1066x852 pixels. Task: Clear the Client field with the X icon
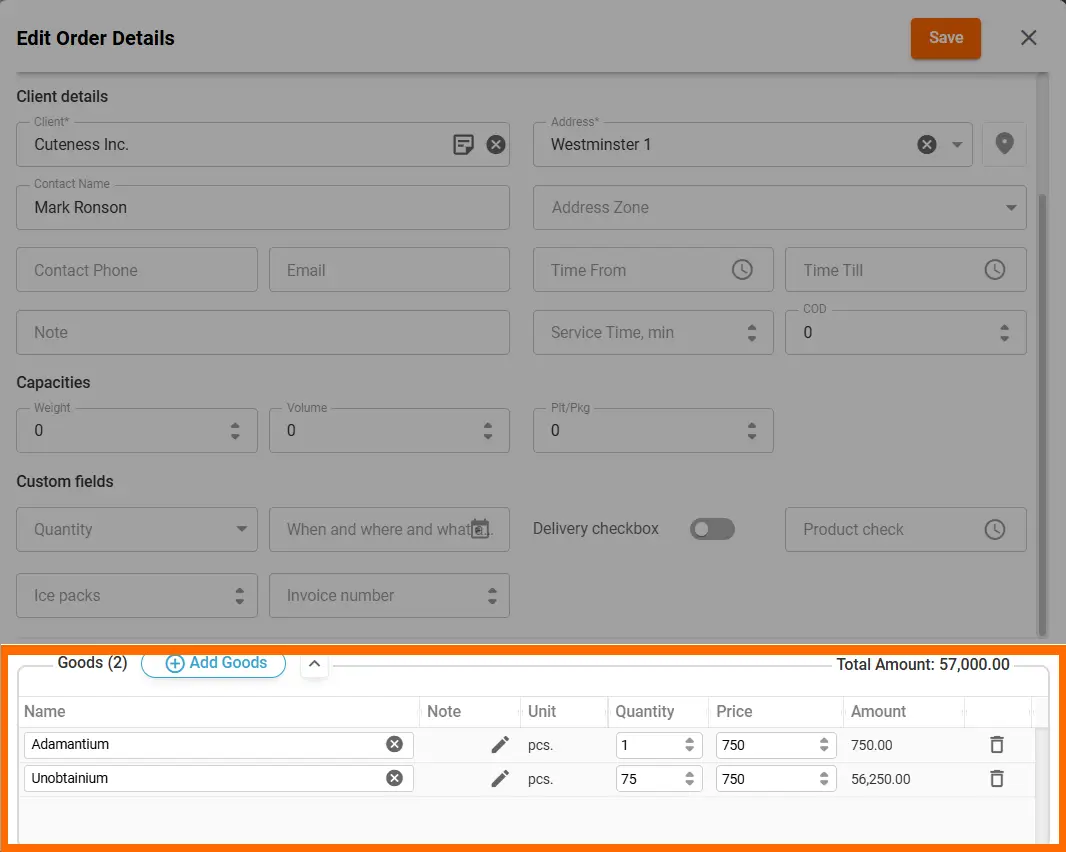tap(496, 144)
